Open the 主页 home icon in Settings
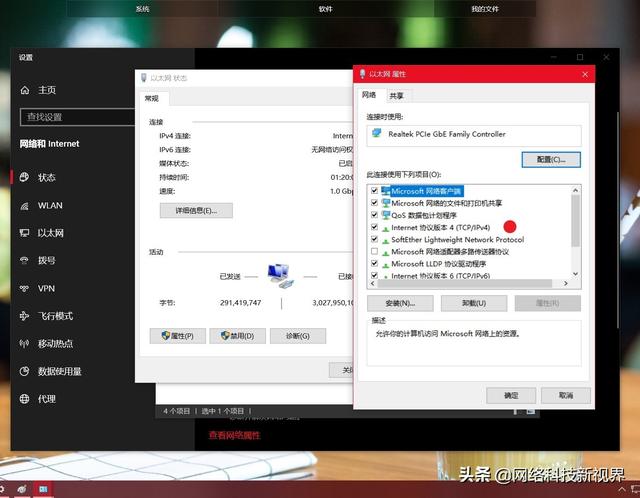 [25, 90]
